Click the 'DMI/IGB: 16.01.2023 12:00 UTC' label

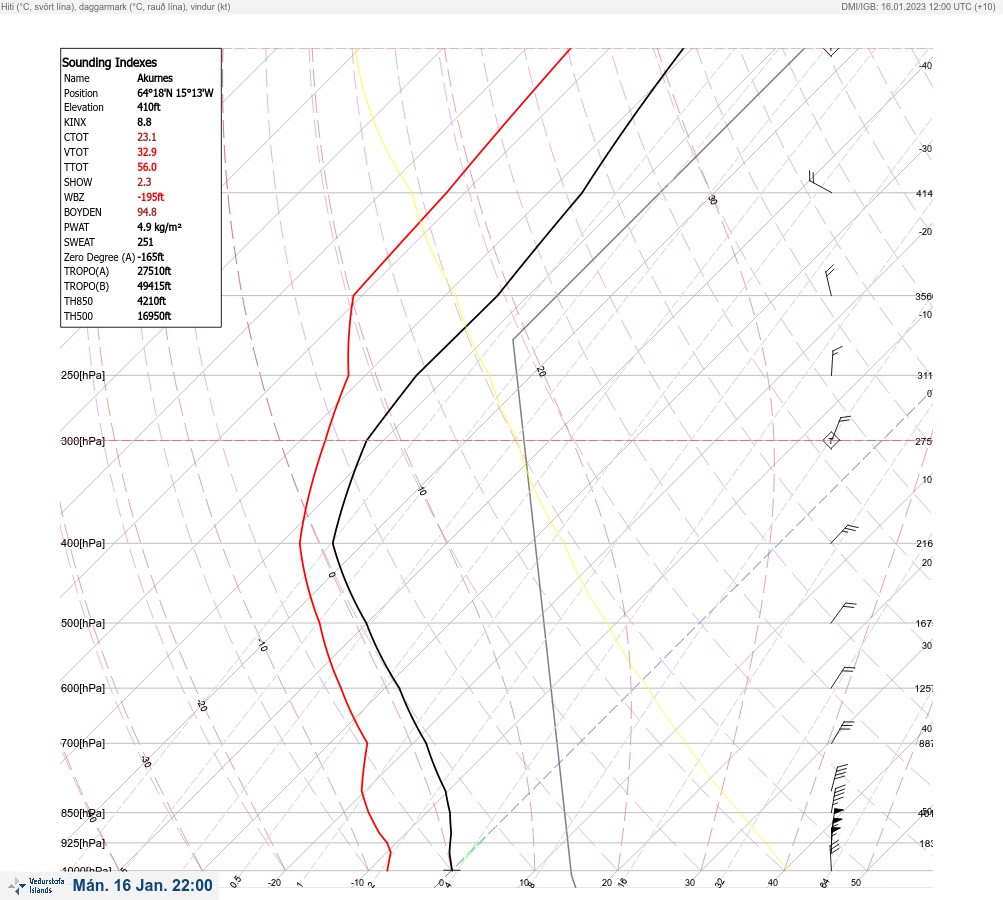[919, 7]
